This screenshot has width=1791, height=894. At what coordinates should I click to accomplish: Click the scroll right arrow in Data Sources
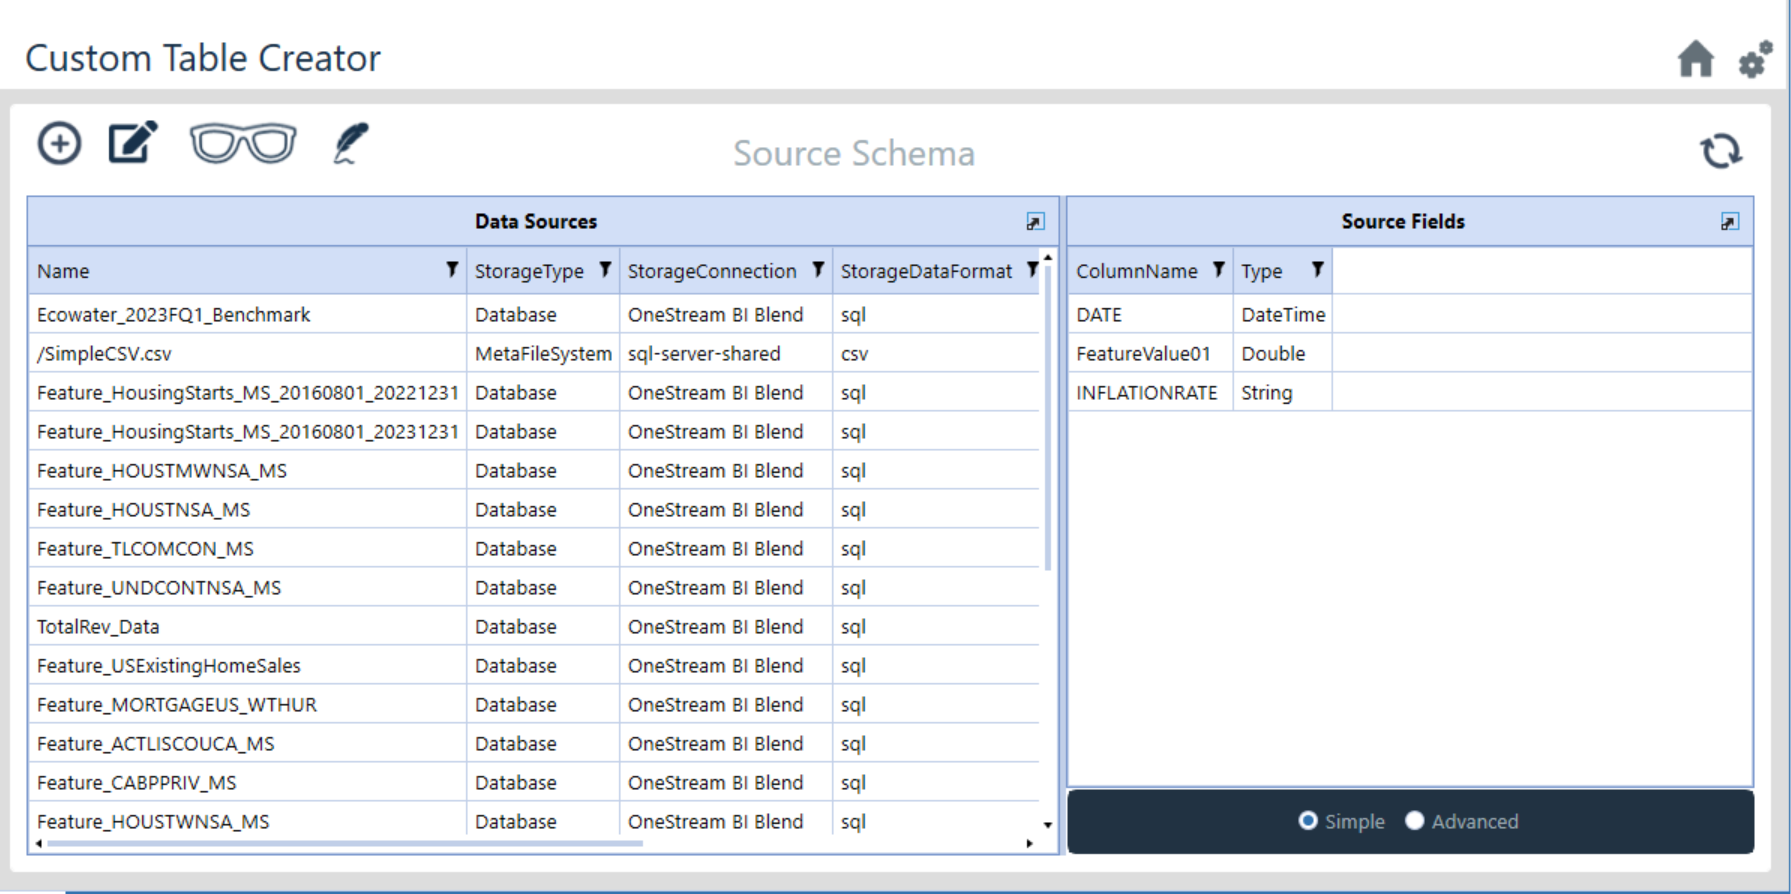(1029, 843)
